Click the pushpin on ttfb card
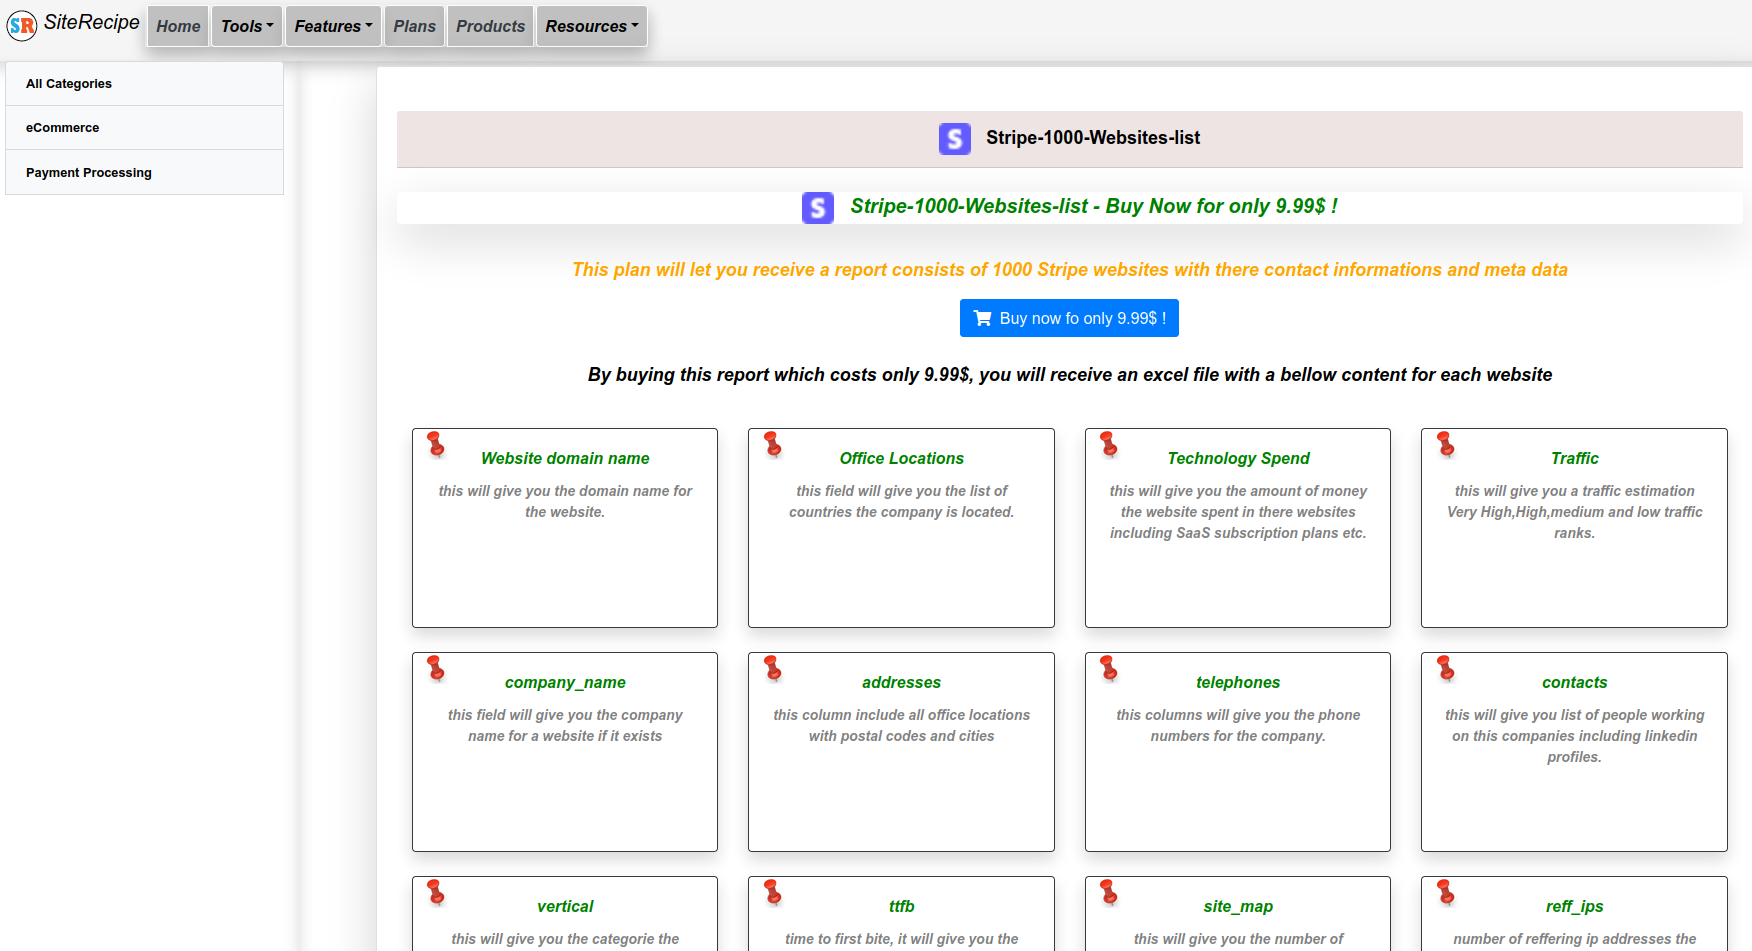 [x=773, y=892]
